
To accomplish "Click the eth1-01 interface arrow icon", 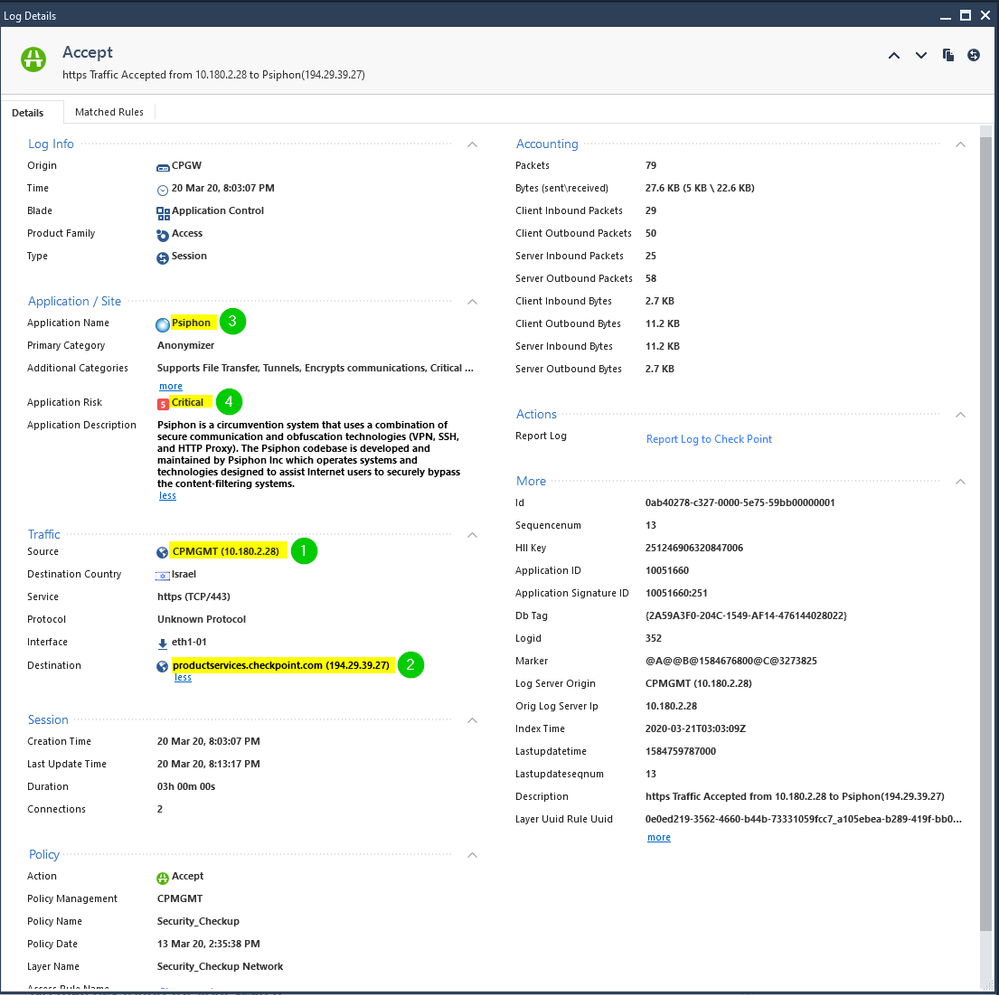I will 162,643.
